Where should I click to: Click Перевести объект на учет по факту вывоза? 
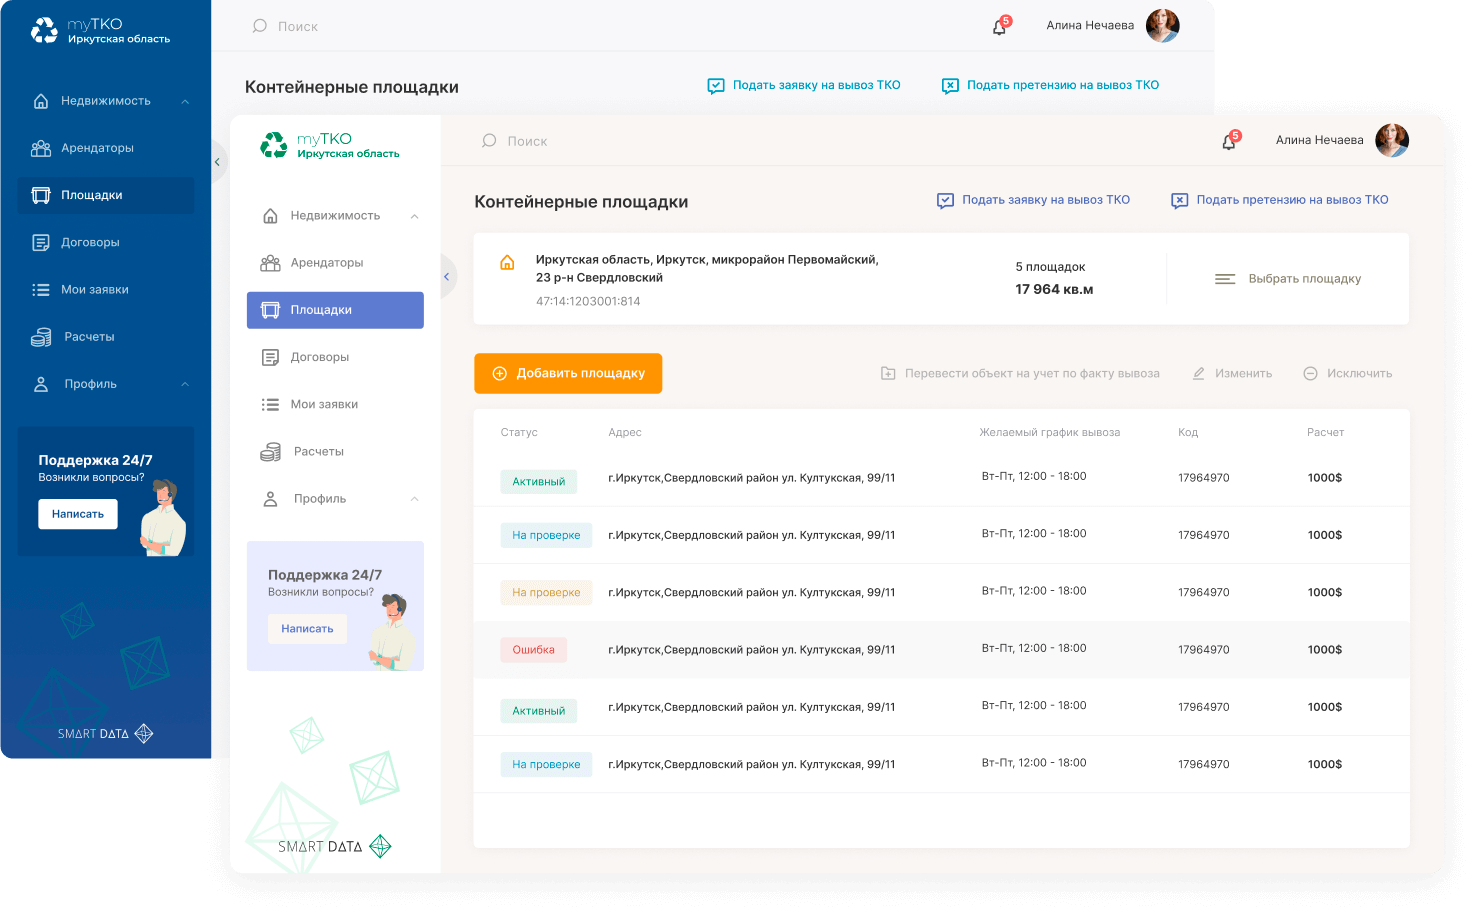pyautogui.click(x=1020, y=373)
